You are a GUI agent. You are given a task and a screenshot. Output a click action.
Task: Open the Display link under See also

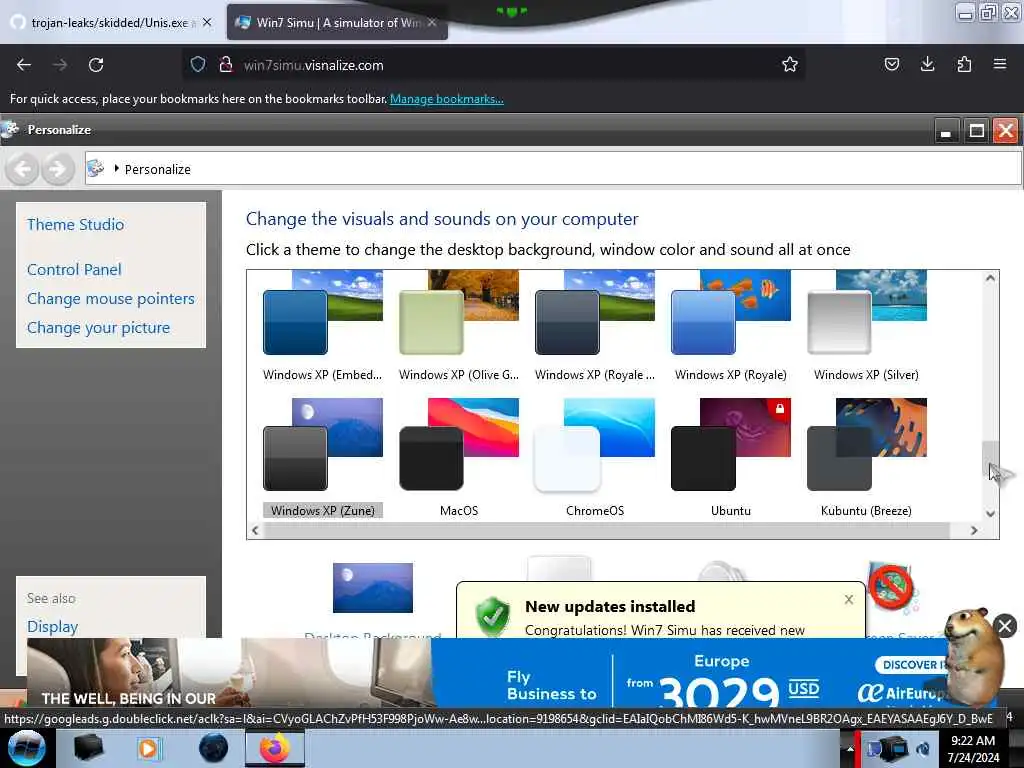click(x=52, y=627)
